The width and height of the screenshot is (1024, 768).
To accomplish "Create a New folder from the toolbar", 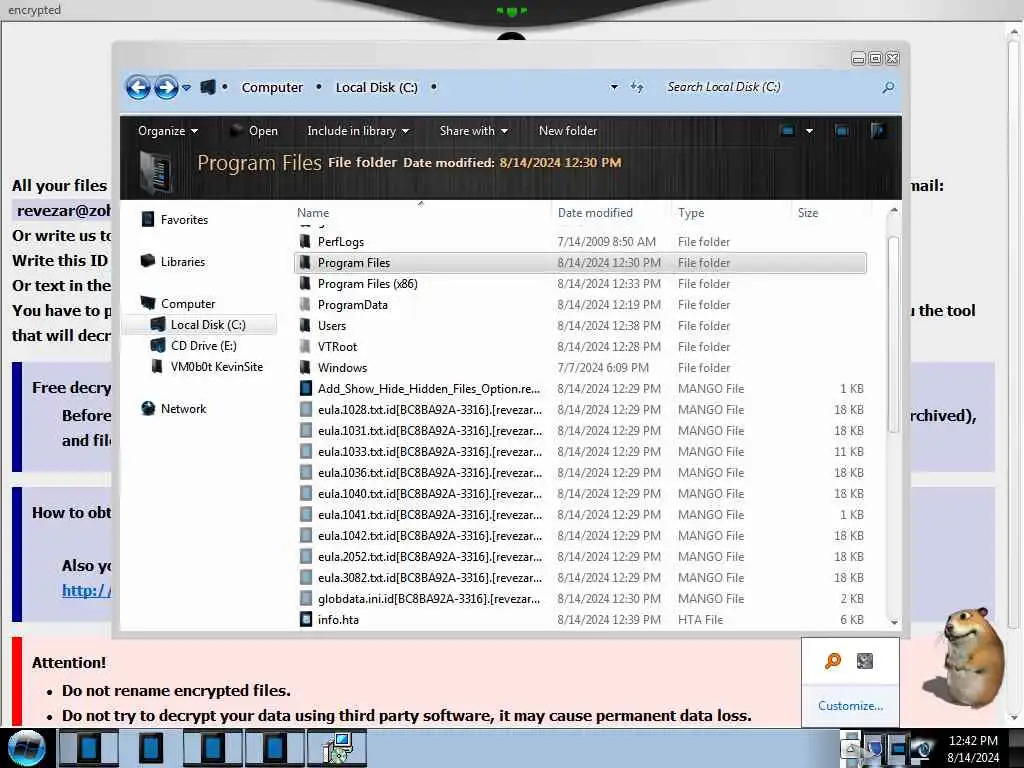I will pyautogui.click(x=568, y=131).
